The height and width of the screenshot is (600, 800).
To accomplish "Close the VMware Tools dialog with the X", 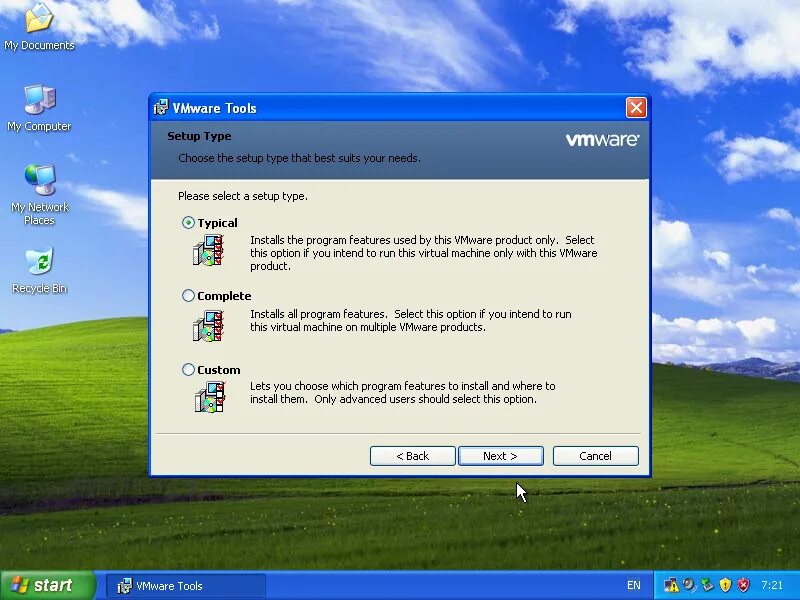I will (x=636, y=108).
